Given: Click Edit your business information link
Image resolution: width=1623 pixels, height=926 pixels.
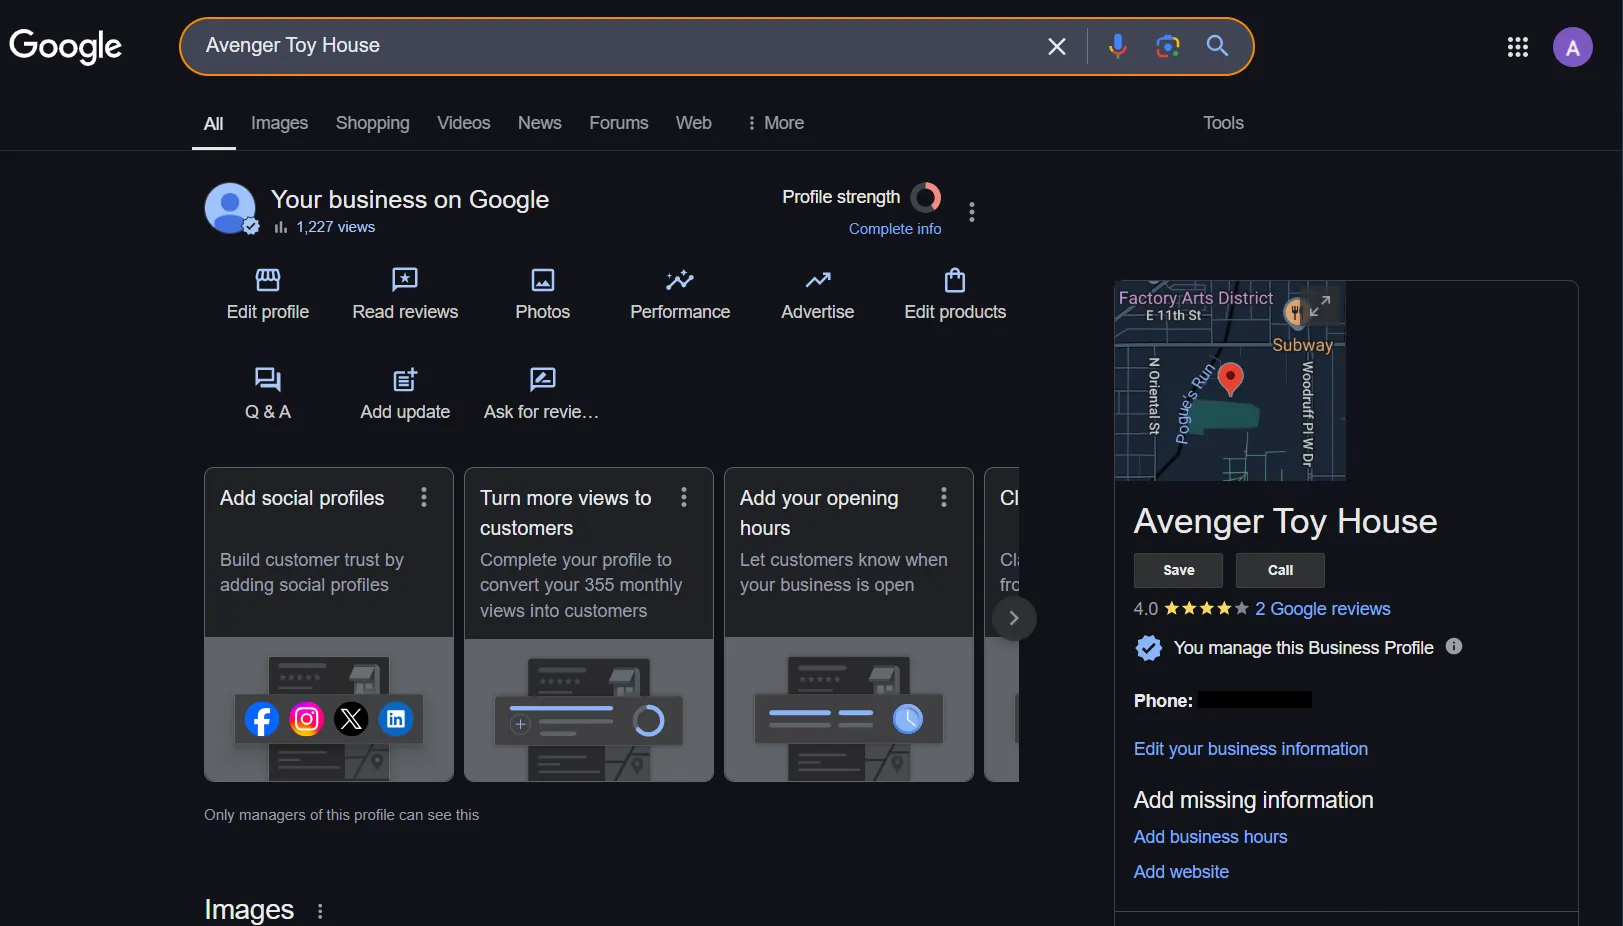Looking at the screenshot, I should (1250, 749).
